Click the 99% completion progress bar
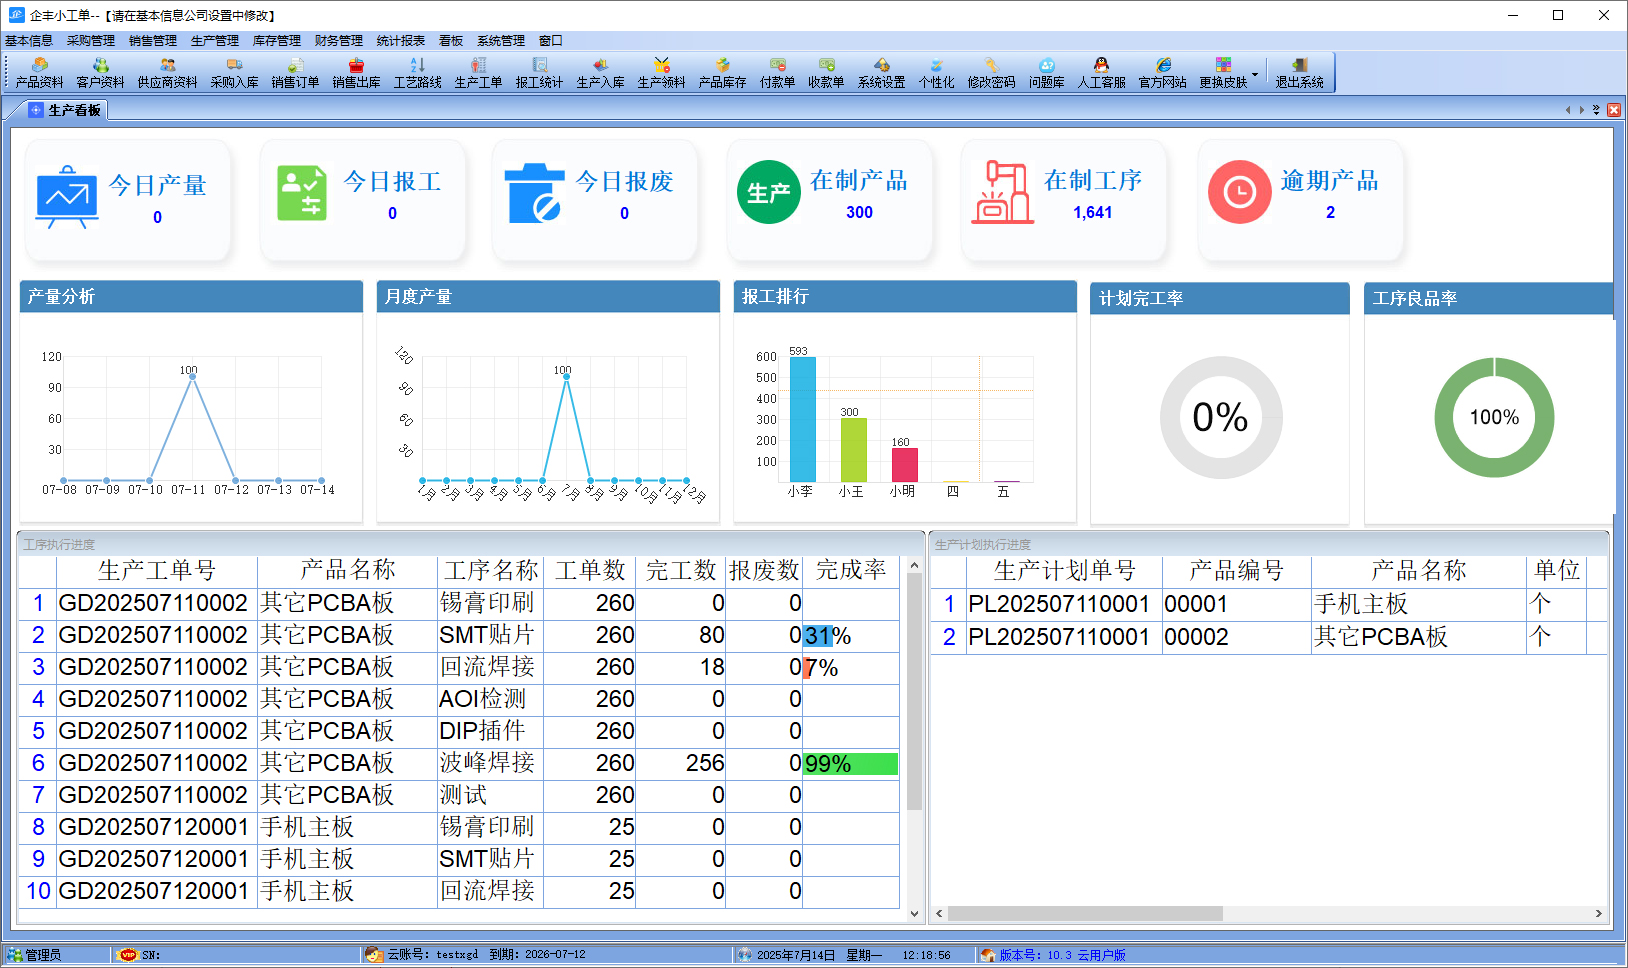This screenshot has width=1628, height=968. 850,764
